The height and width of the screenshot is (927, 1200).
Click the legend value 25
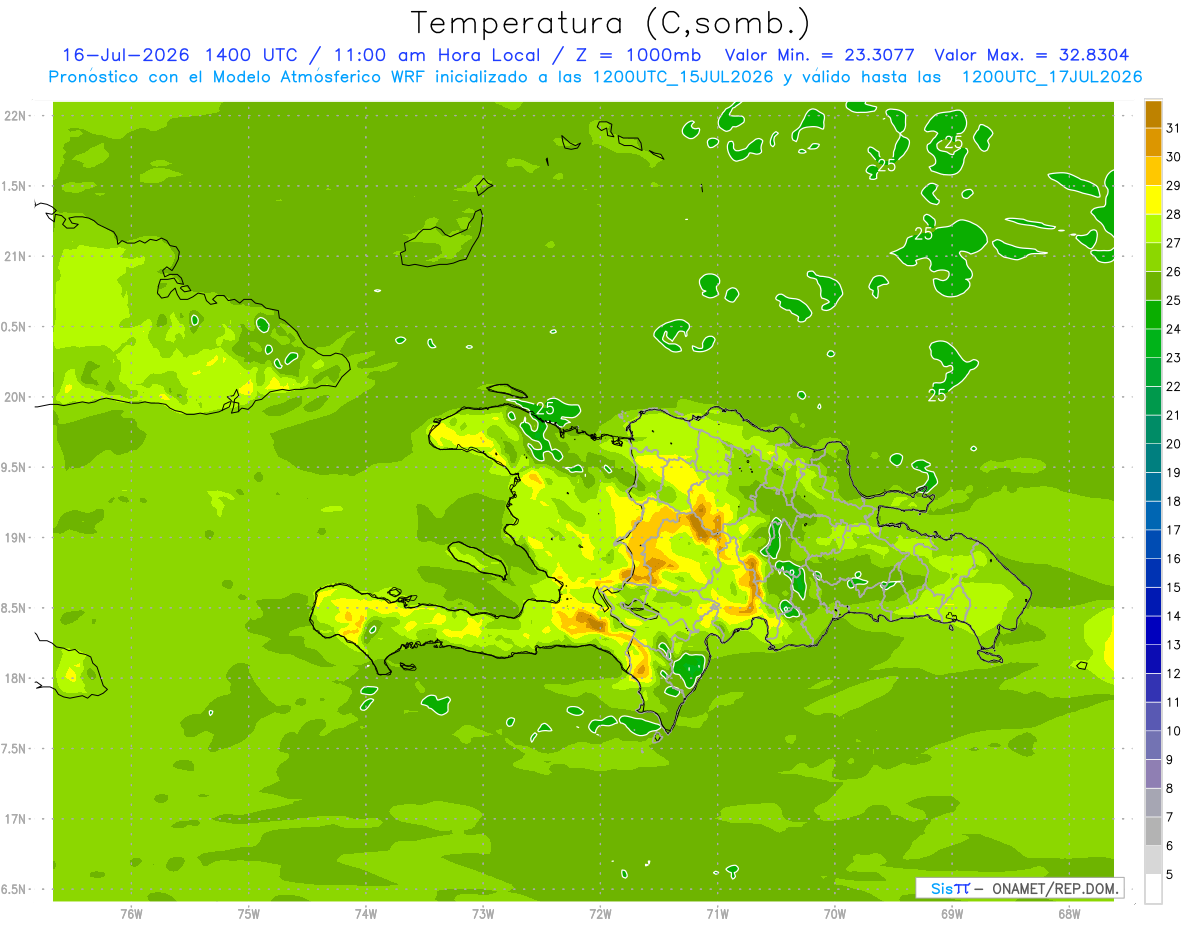[x=1174, y=300]
